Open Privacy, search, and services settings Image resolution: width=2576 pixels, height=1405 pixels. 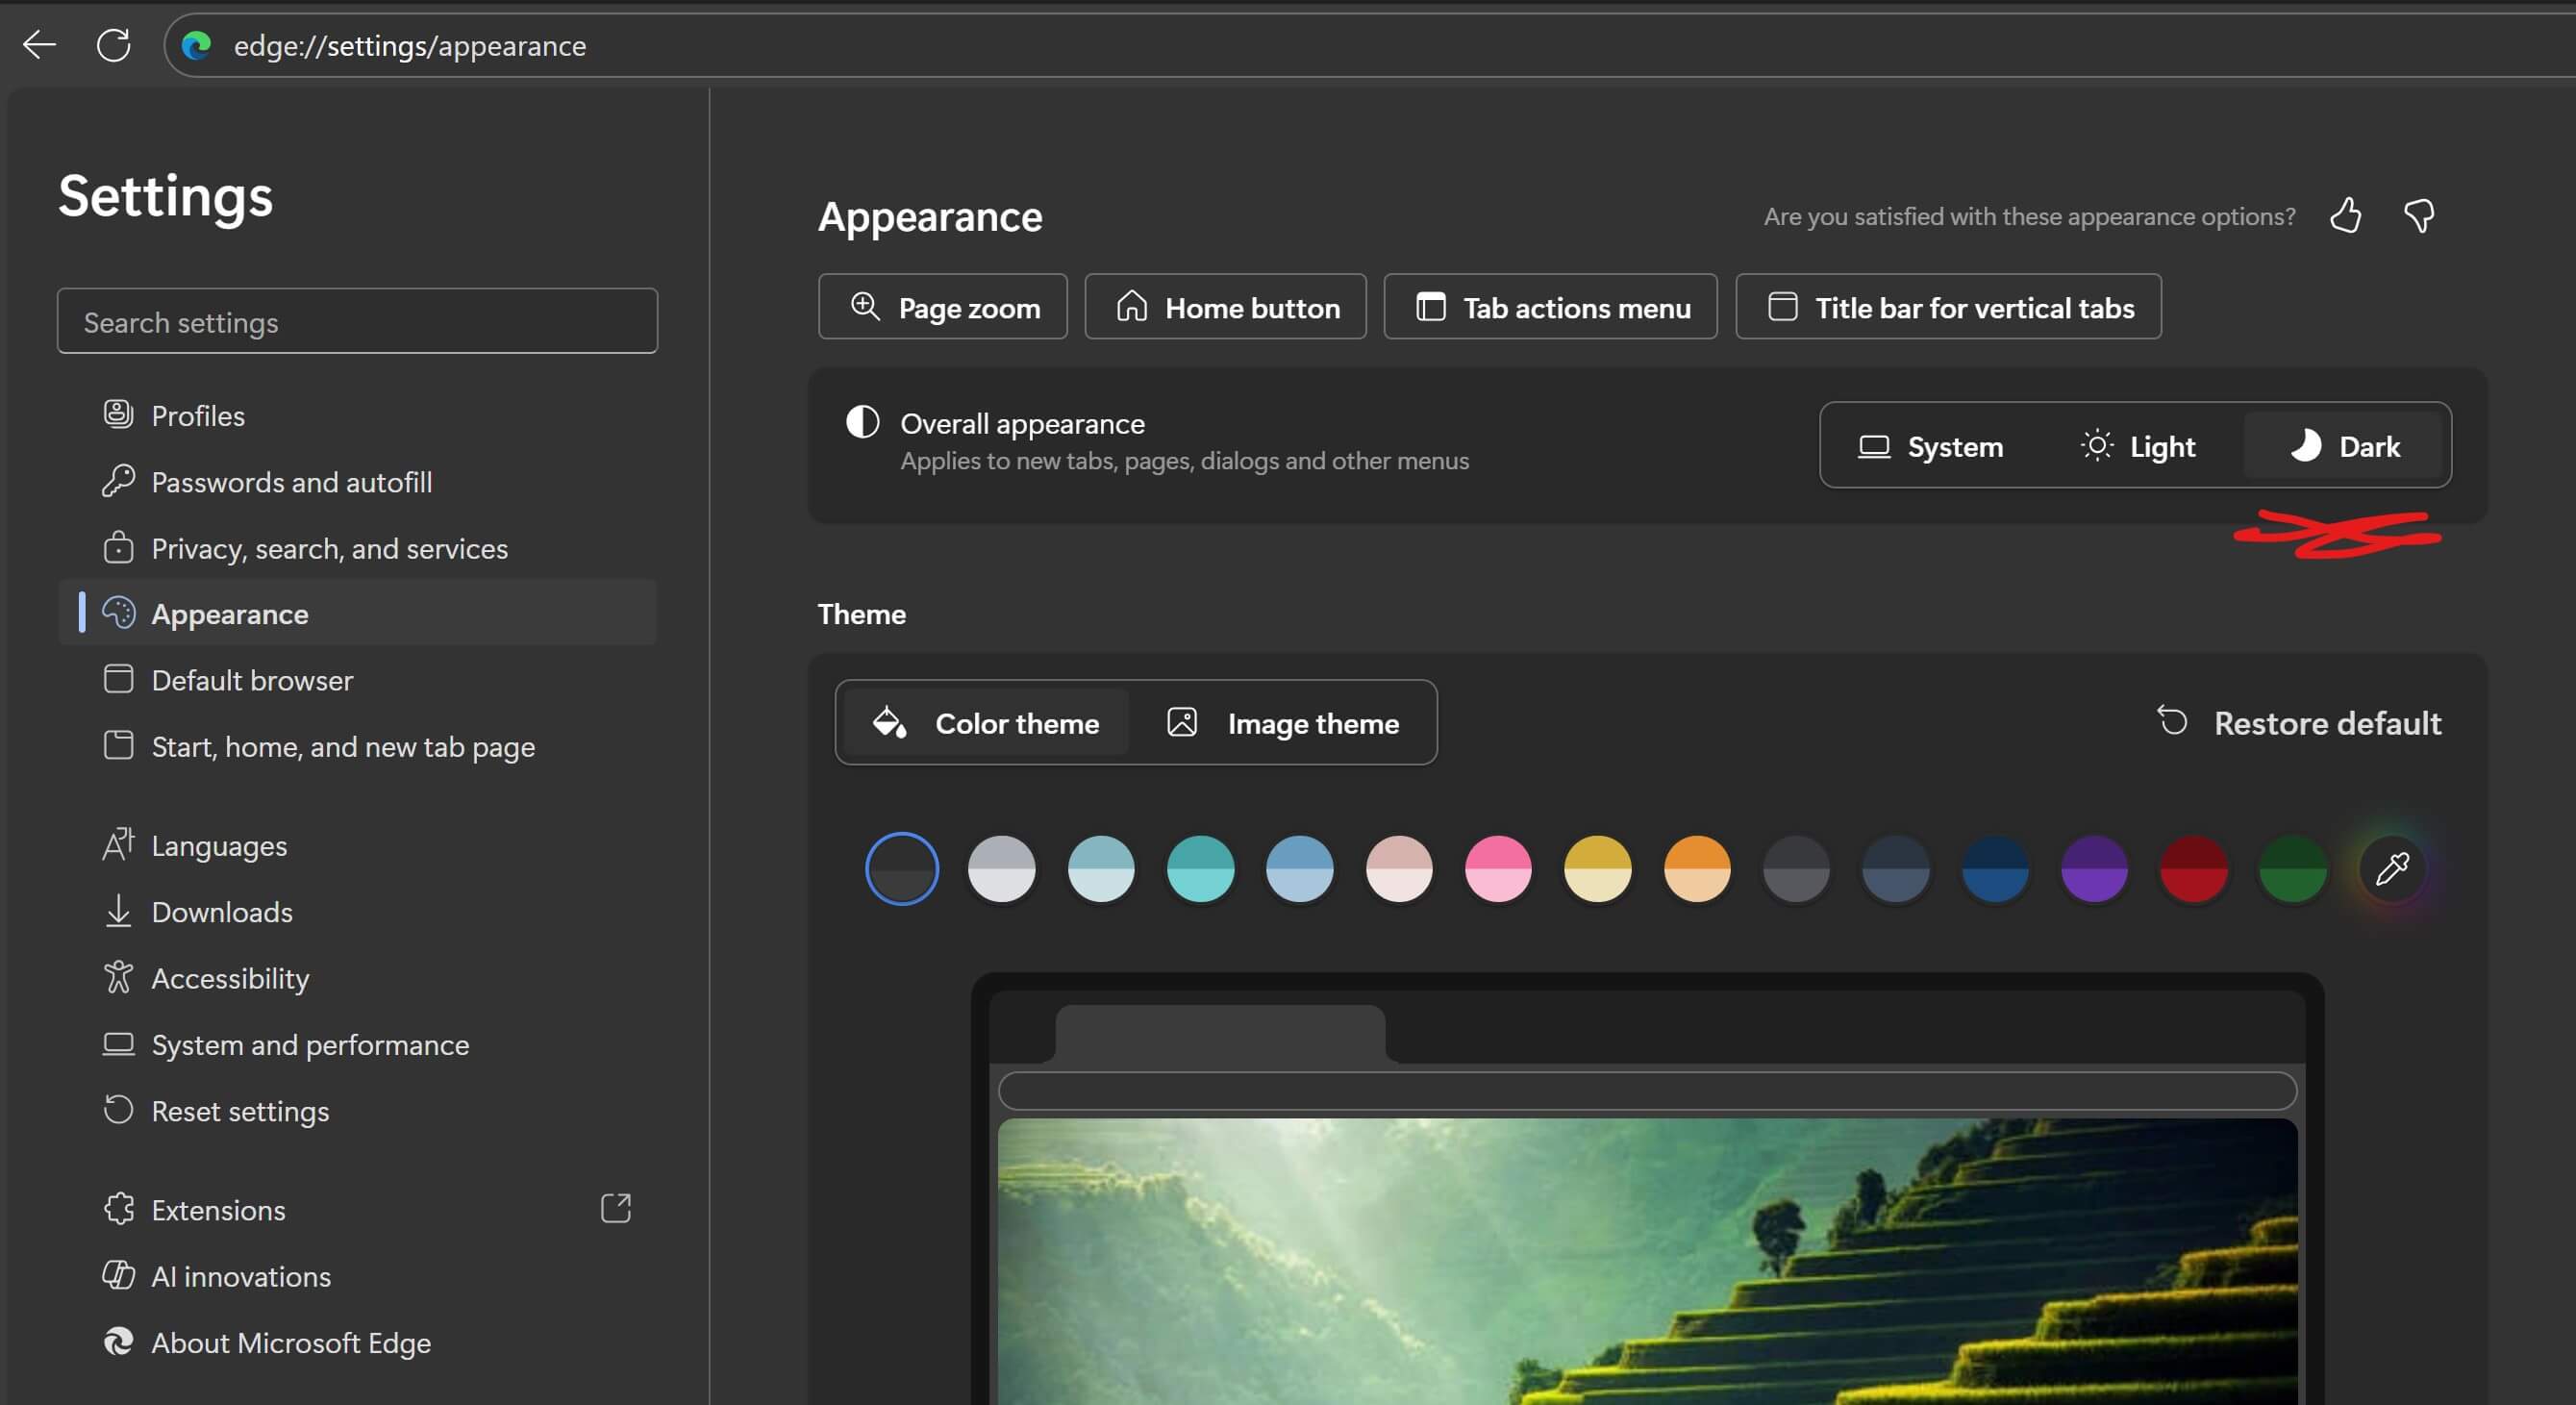coord(329,548)
